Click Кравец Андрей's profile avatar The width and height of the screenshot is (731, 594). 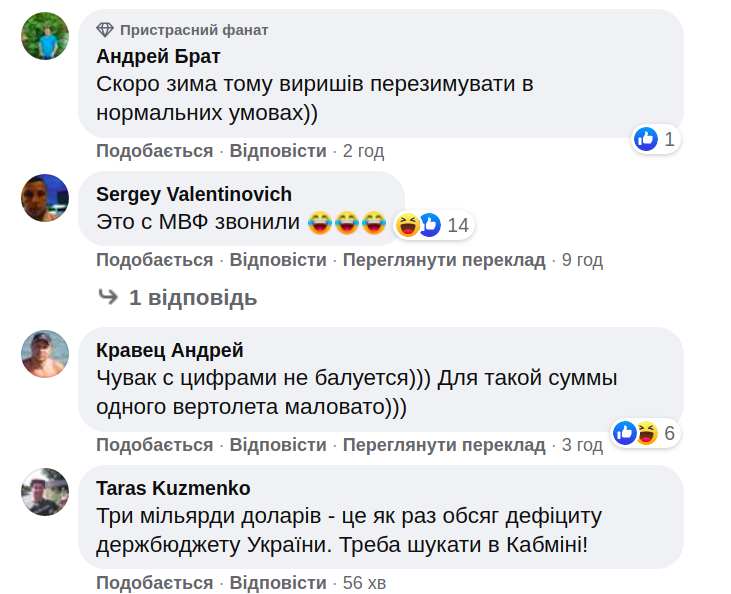45,354
